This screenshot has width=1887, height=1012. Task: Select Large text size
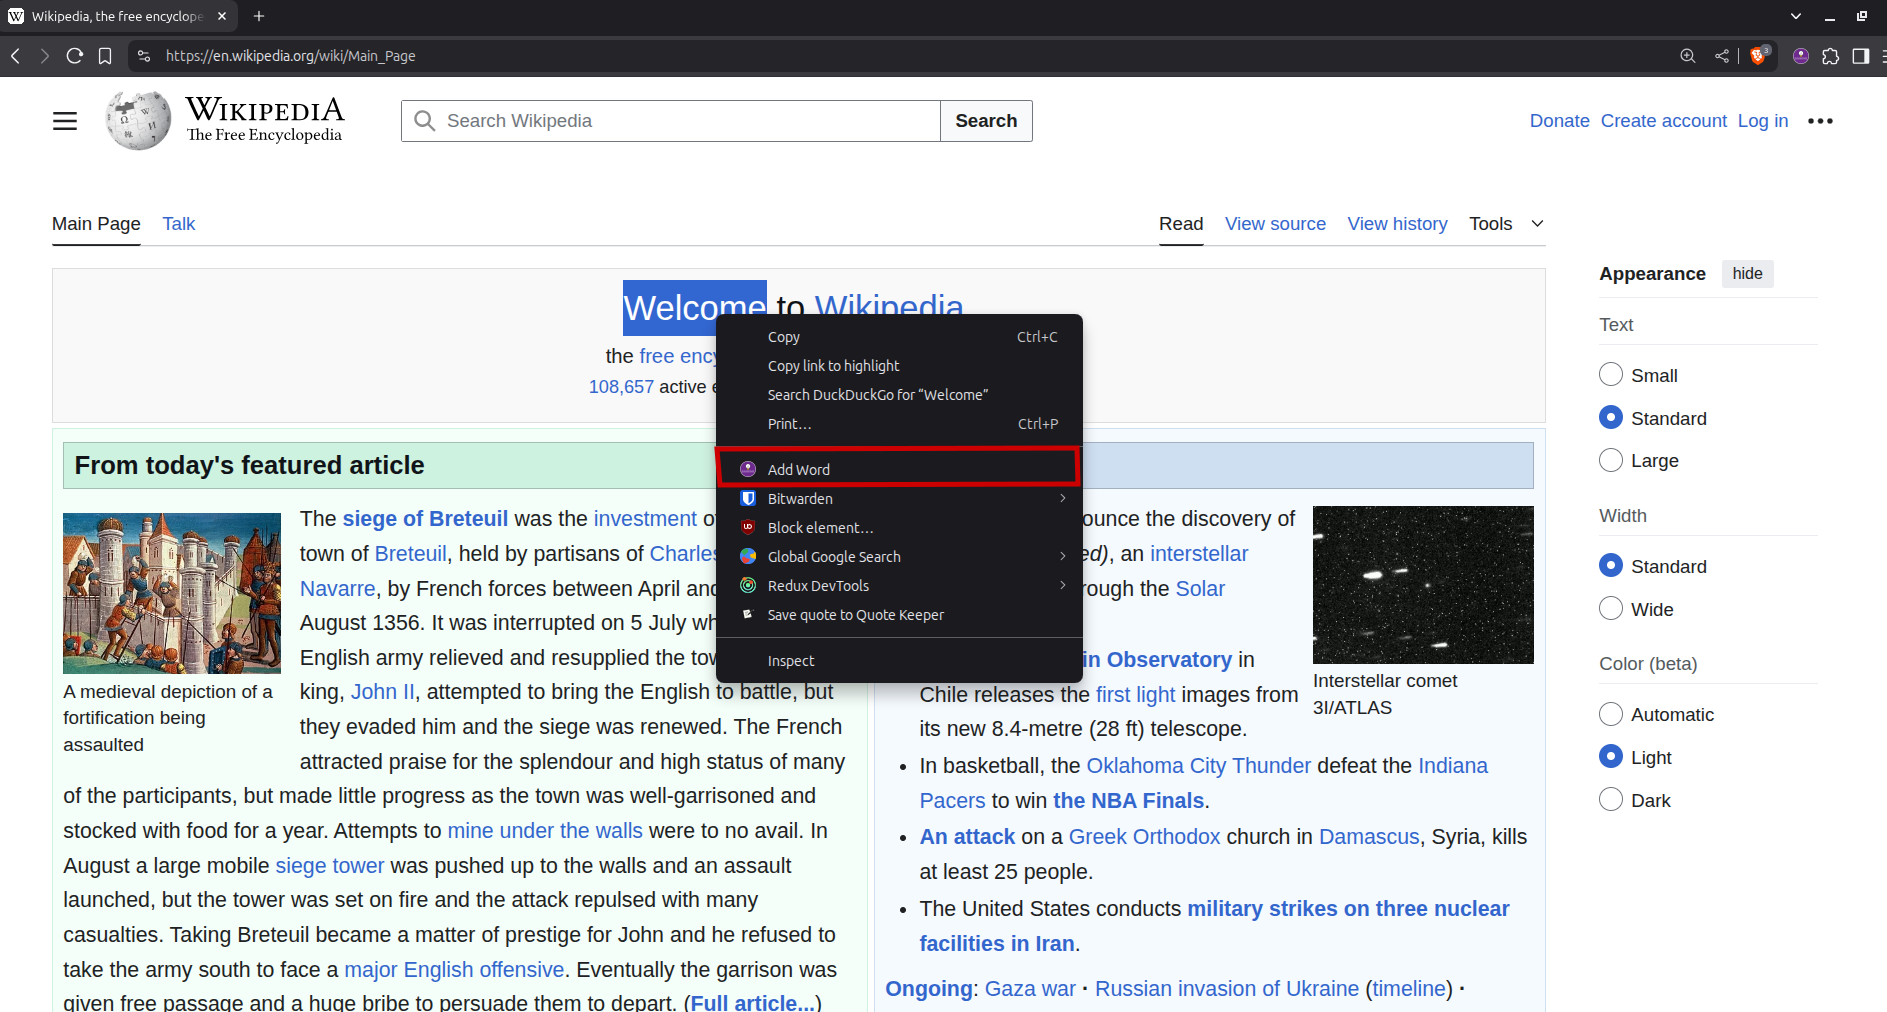(1611, 460)
